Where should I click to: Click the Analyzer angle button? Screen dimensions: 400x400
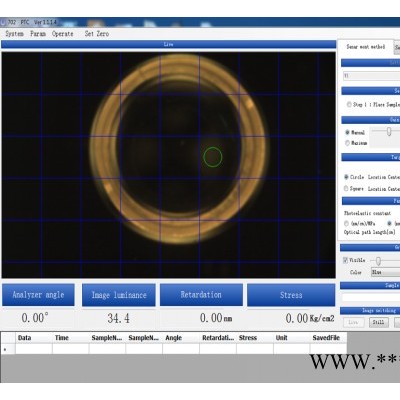coord(38,295)
